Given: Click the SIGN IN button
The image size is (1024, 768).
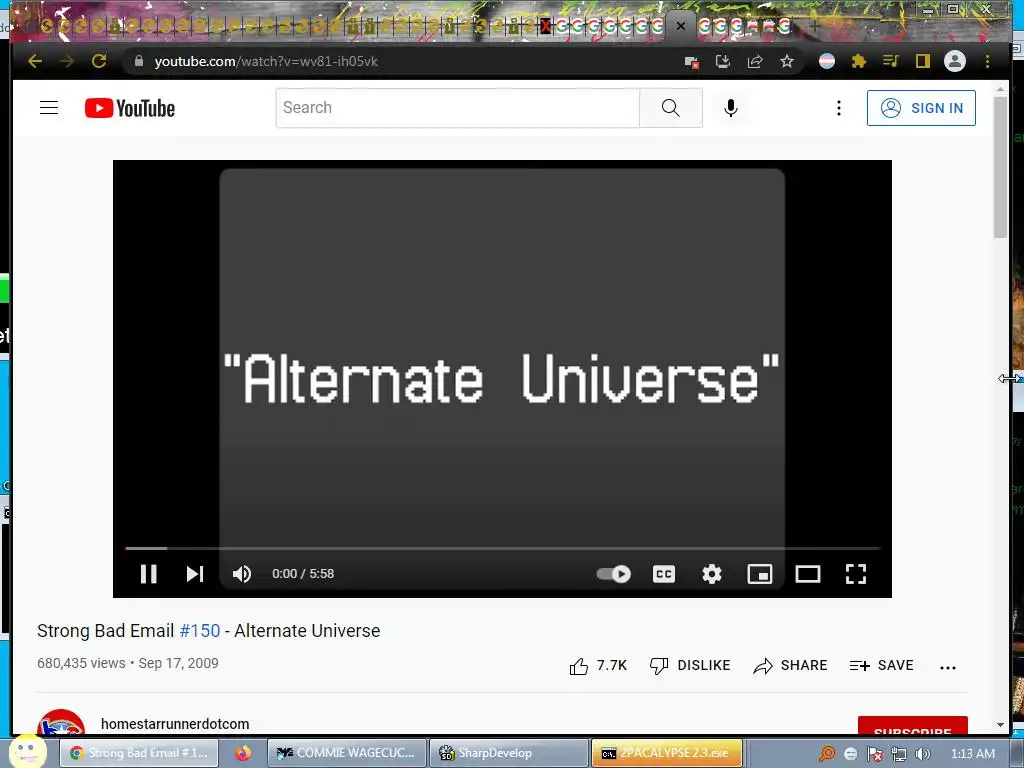Looking at the screenshot, I should coord(921,108).
